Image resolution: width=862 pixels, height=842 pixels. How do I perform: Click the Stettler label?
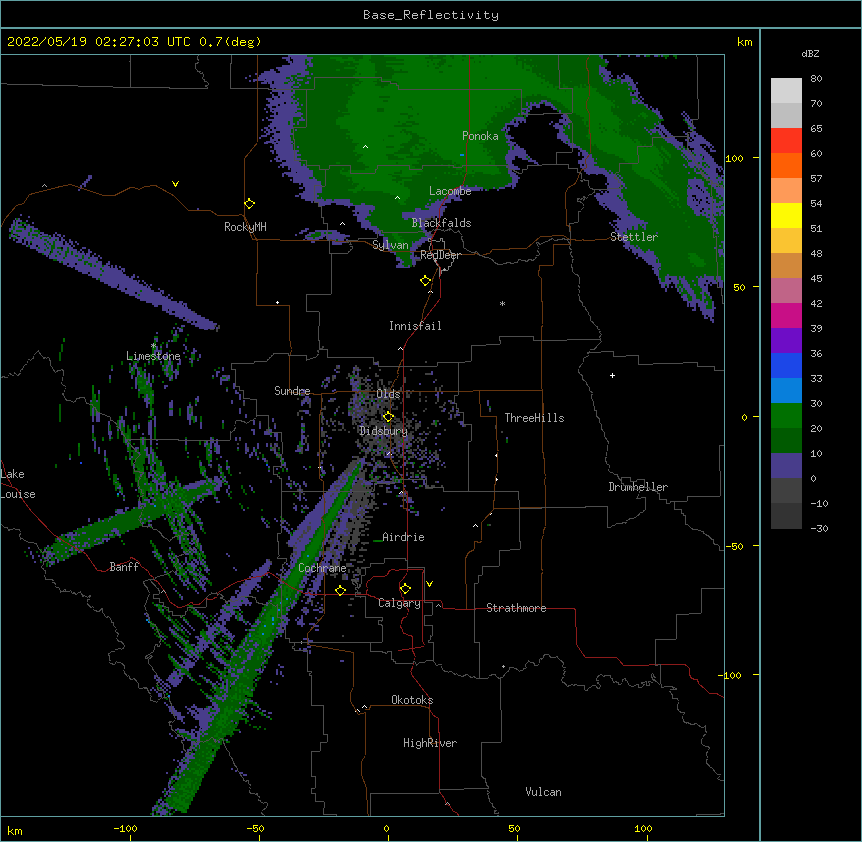[x=634, y=237]
